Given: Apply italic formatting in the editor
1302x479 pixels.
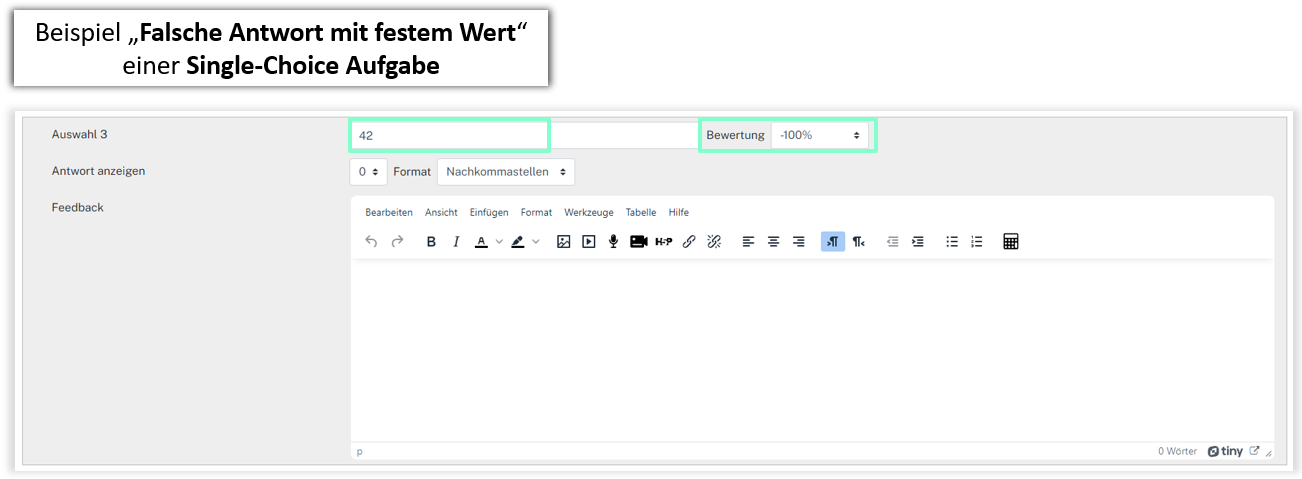Looking at the screenshot, I should (456, 242).
